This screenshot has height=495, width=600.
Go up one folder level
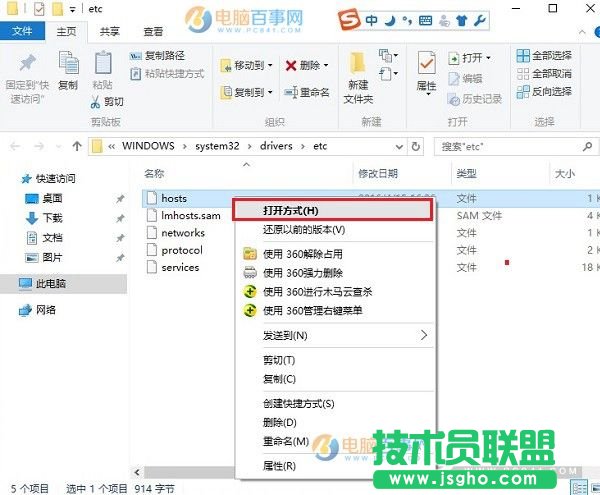tap(77, 146)
